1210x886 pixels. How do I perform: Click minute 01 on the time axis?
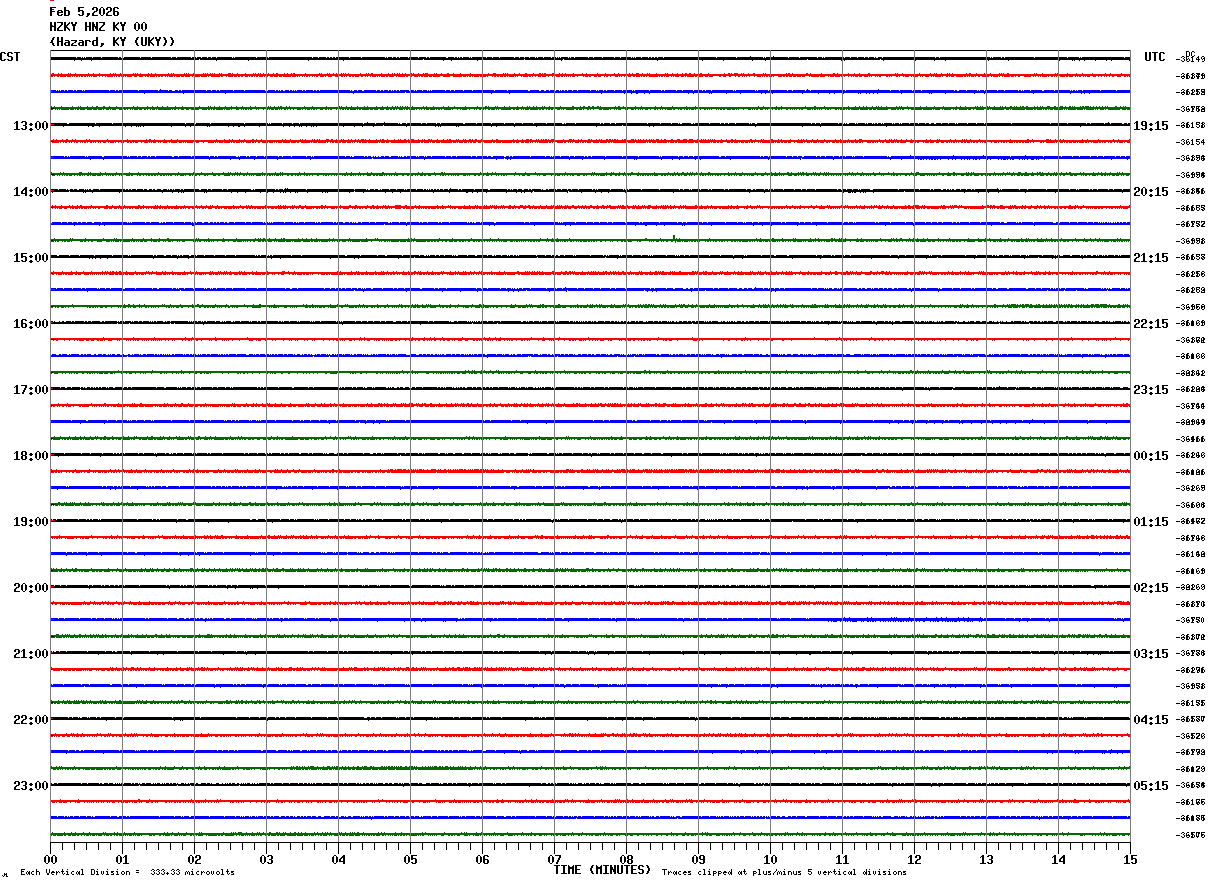[122, 859]
